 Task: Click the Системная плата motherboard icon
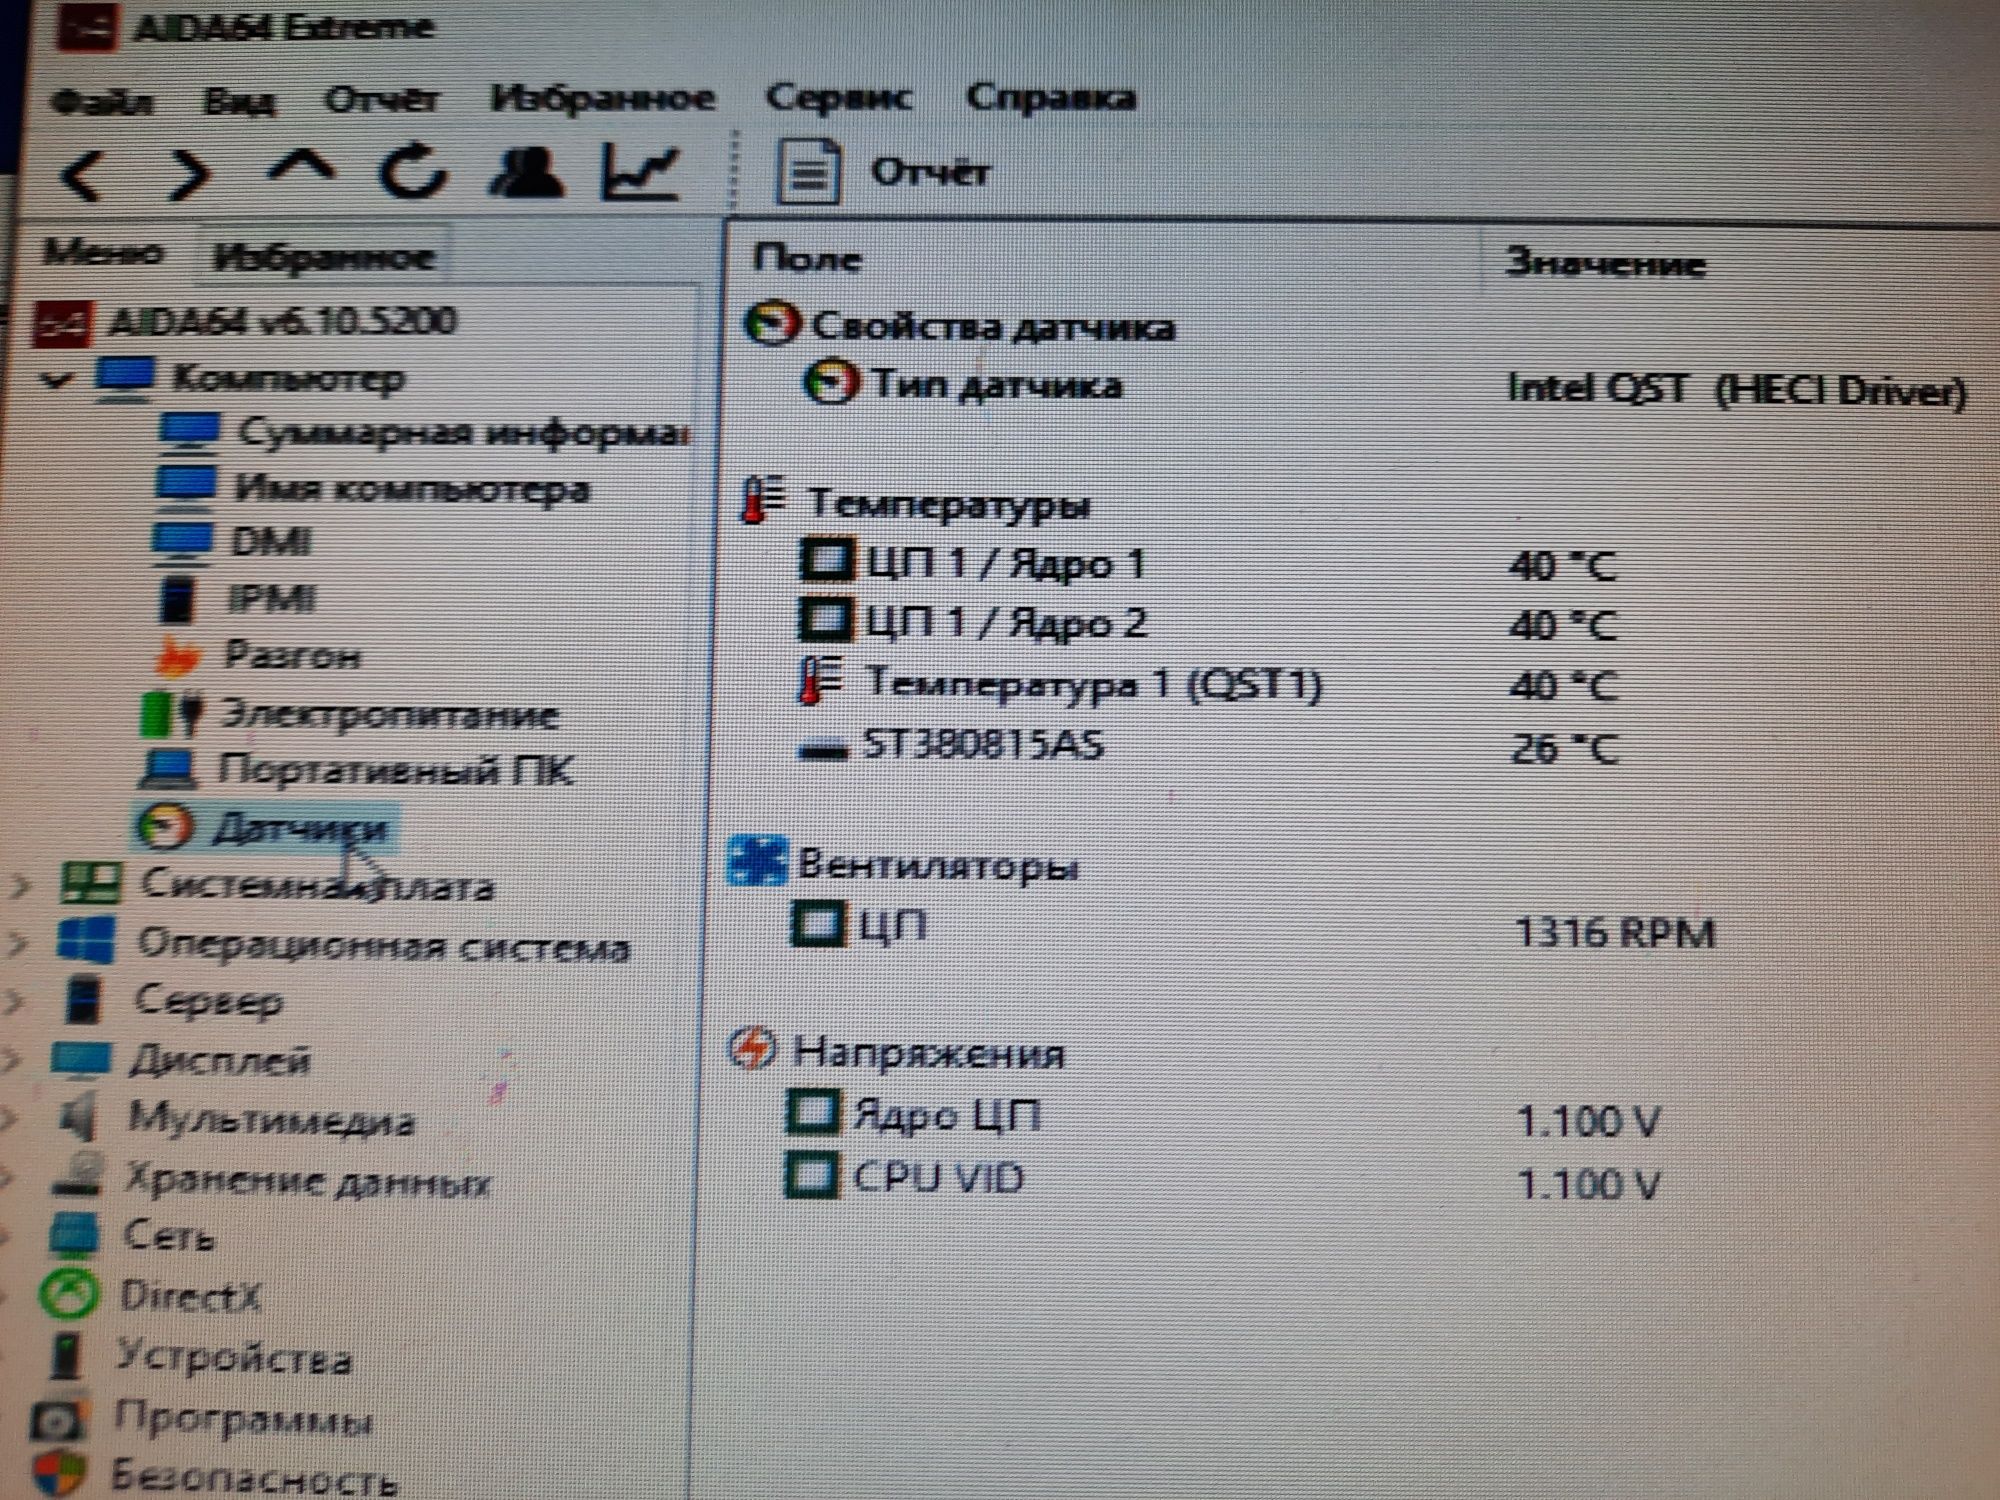[91, 883]
